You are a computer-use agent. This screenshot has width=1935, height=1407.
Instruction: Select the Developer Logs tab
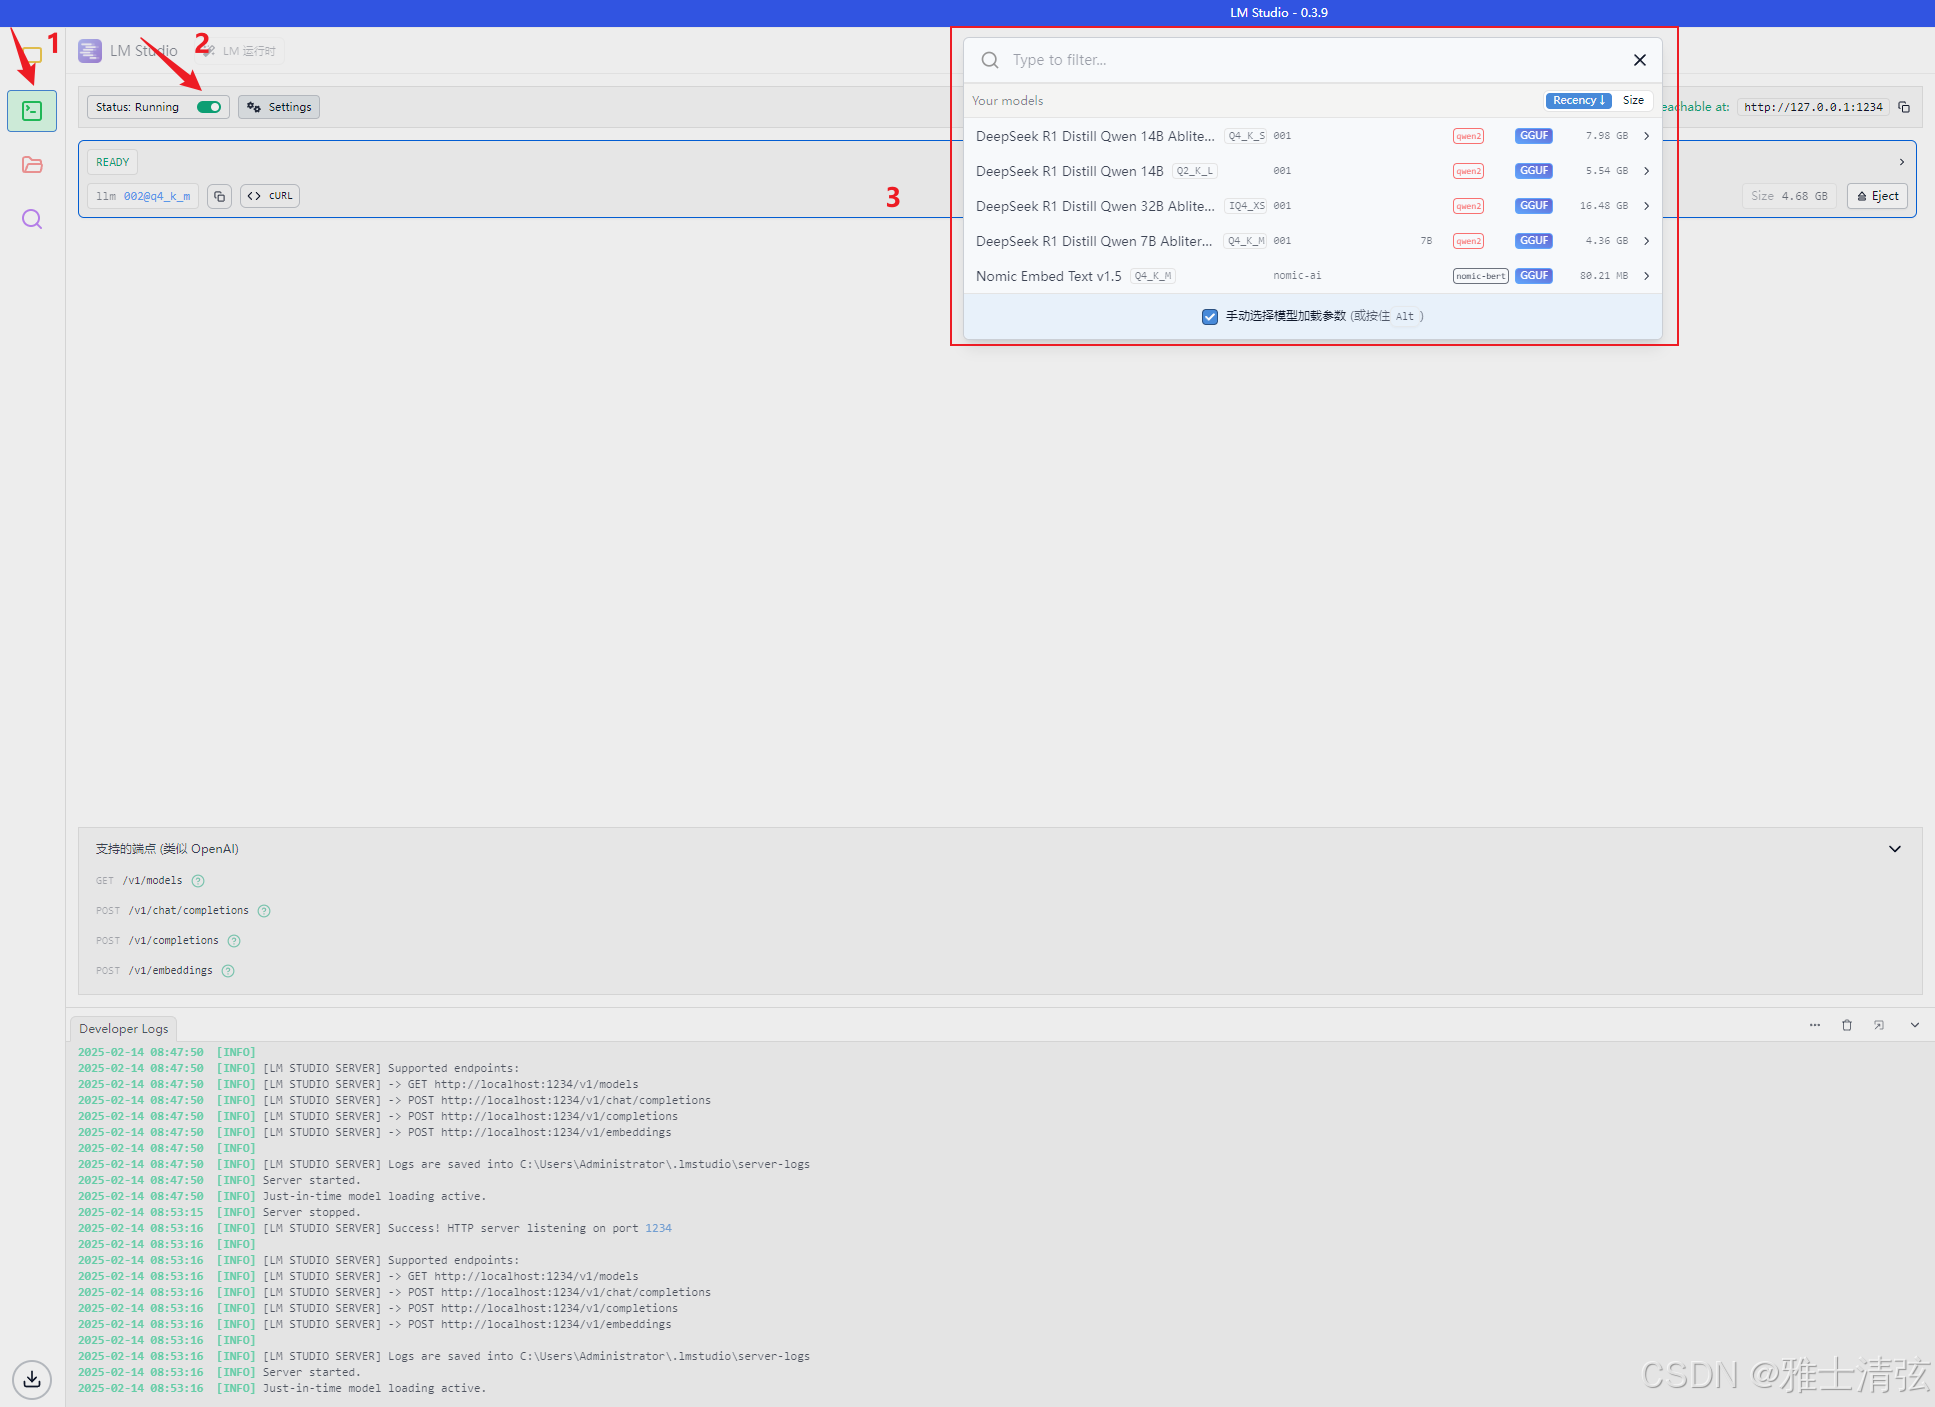[124, 1028]
